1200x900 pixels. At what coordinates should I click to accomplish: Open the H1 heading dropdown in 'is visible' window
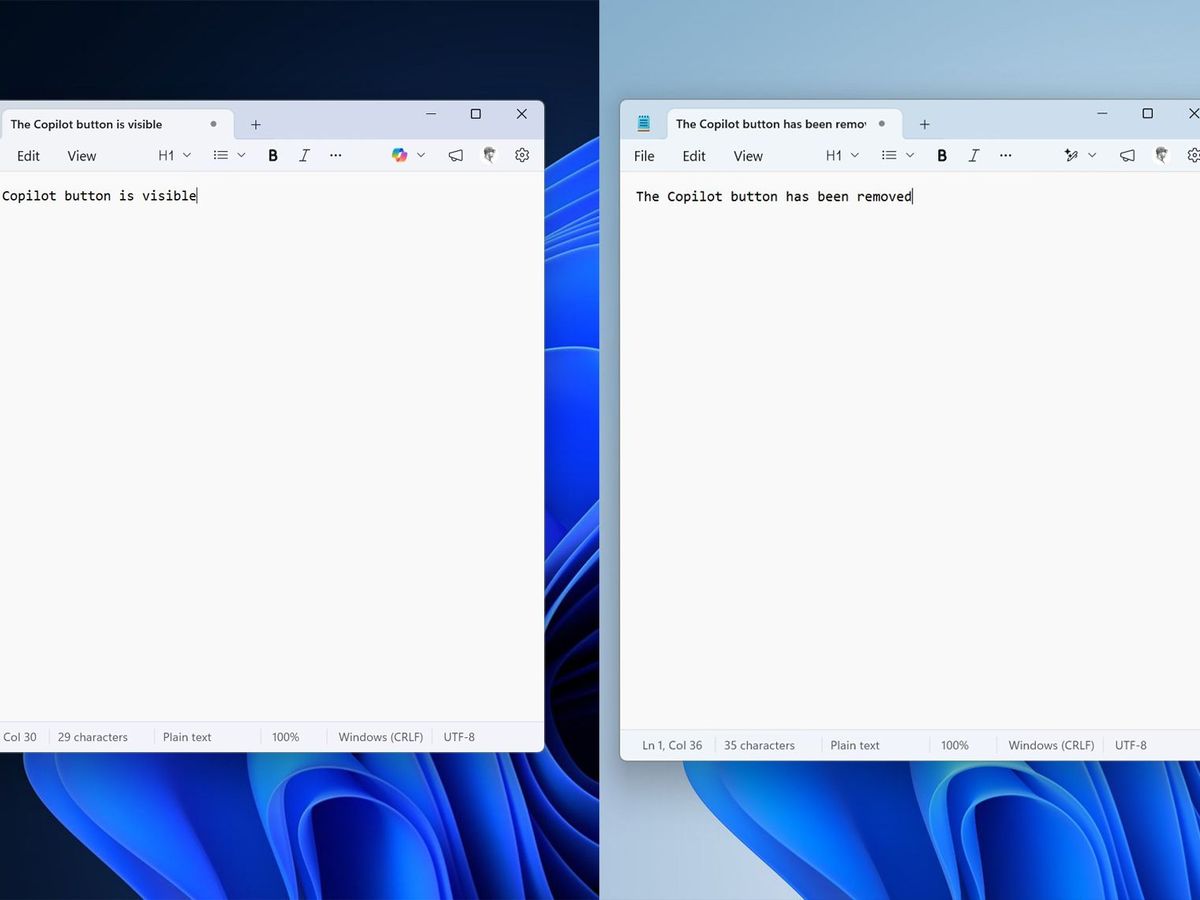point(174,155)
